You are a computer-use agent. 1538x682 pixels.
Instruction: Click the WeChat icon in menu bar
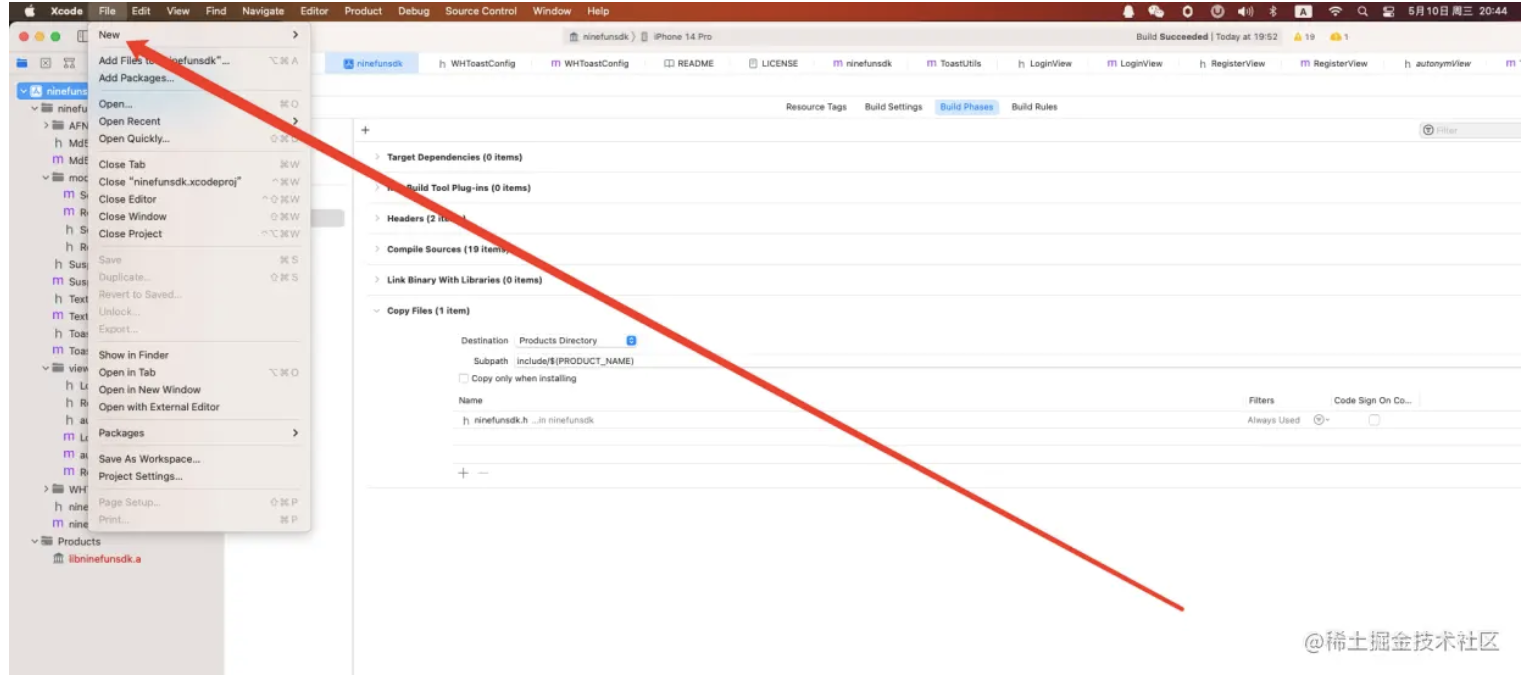[1157, 11]
